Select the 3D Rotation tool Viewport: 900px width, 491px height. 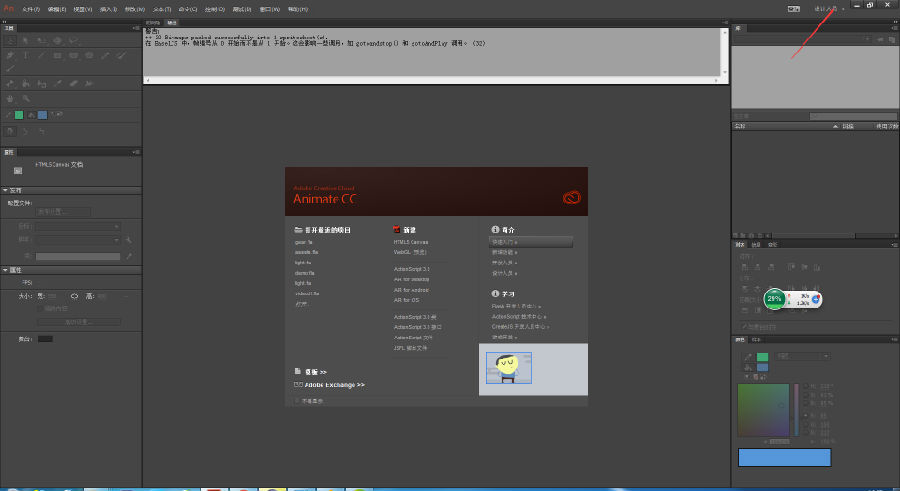[57, 41]
